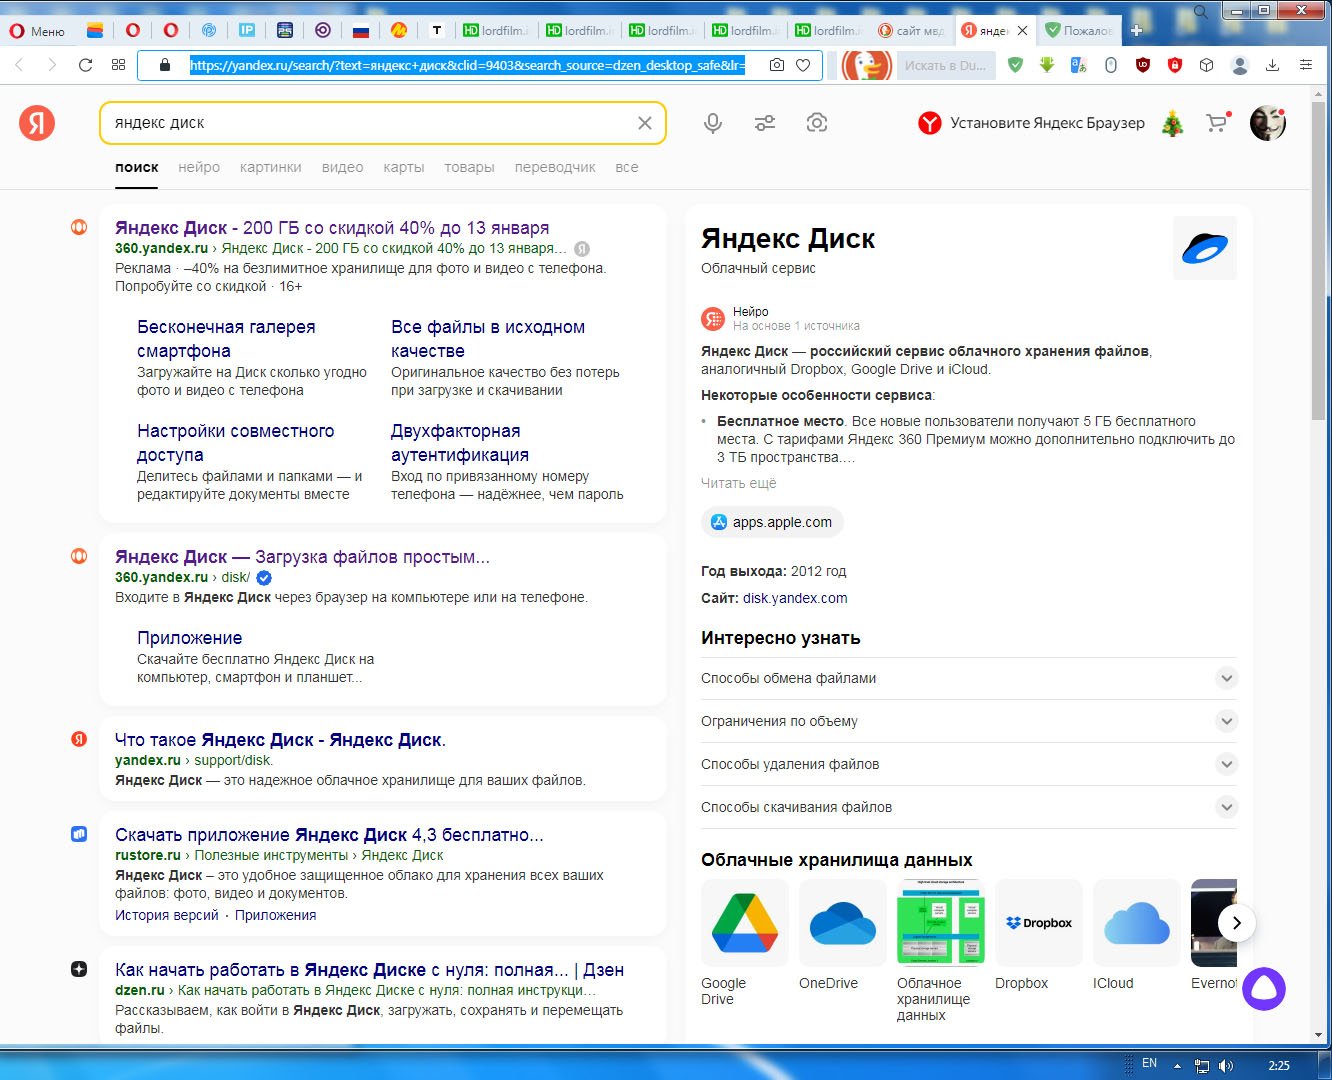Screen dimensions: 1332x1080
Task: Expand neuro answer with "Читать ещё"
Action: 739,483
